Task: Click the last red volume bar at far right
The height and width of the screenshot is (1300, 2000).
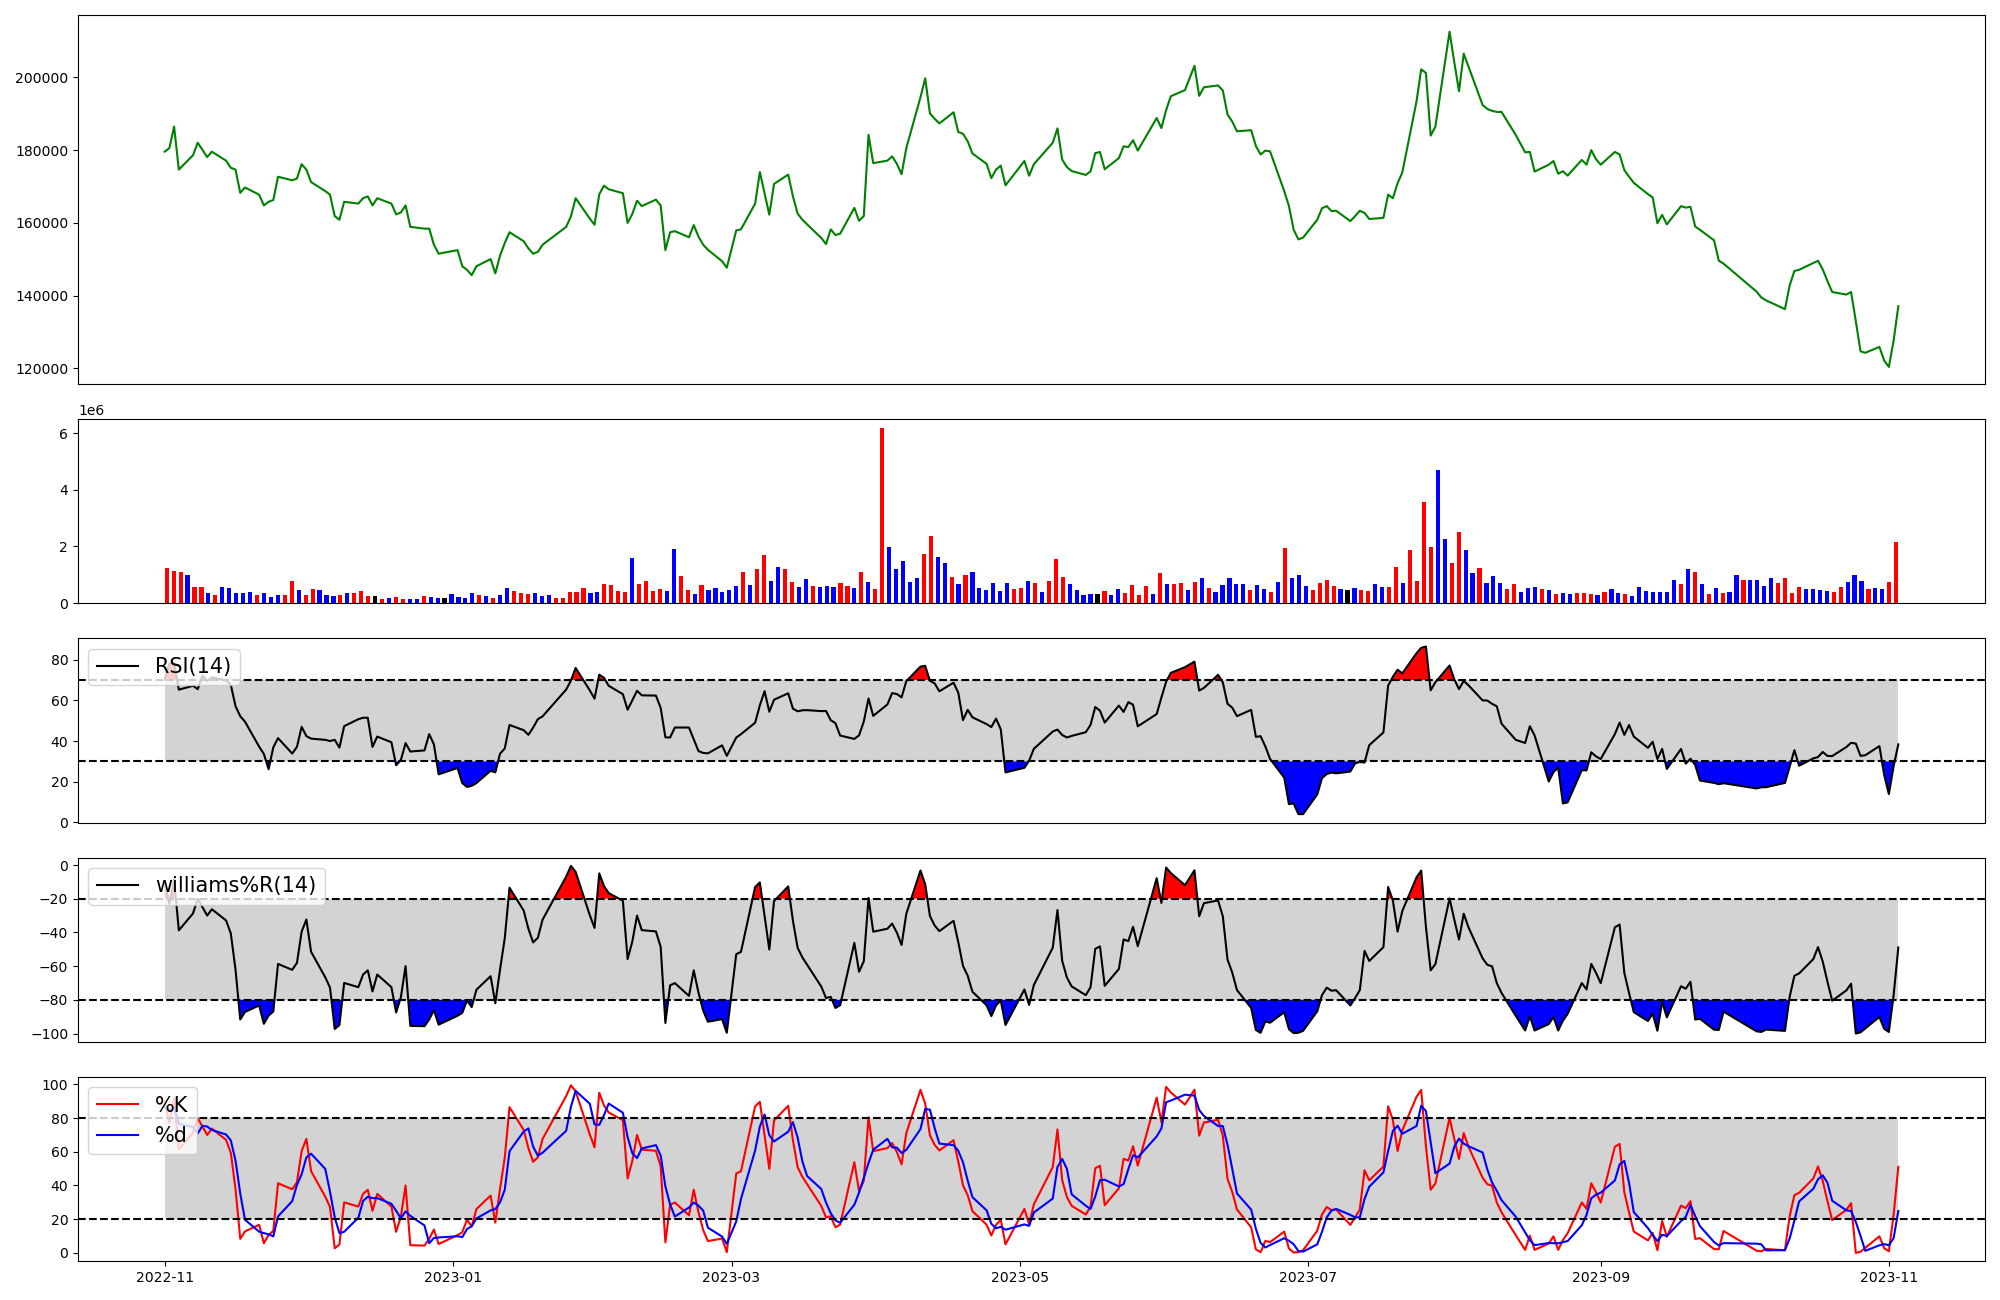Action: tap(1896, 572)
